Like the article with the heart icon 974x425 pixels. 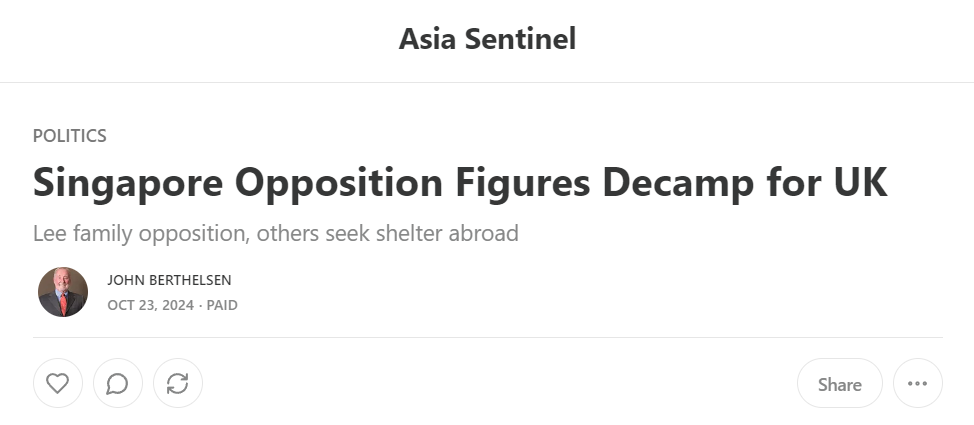(x=58, y=383)
